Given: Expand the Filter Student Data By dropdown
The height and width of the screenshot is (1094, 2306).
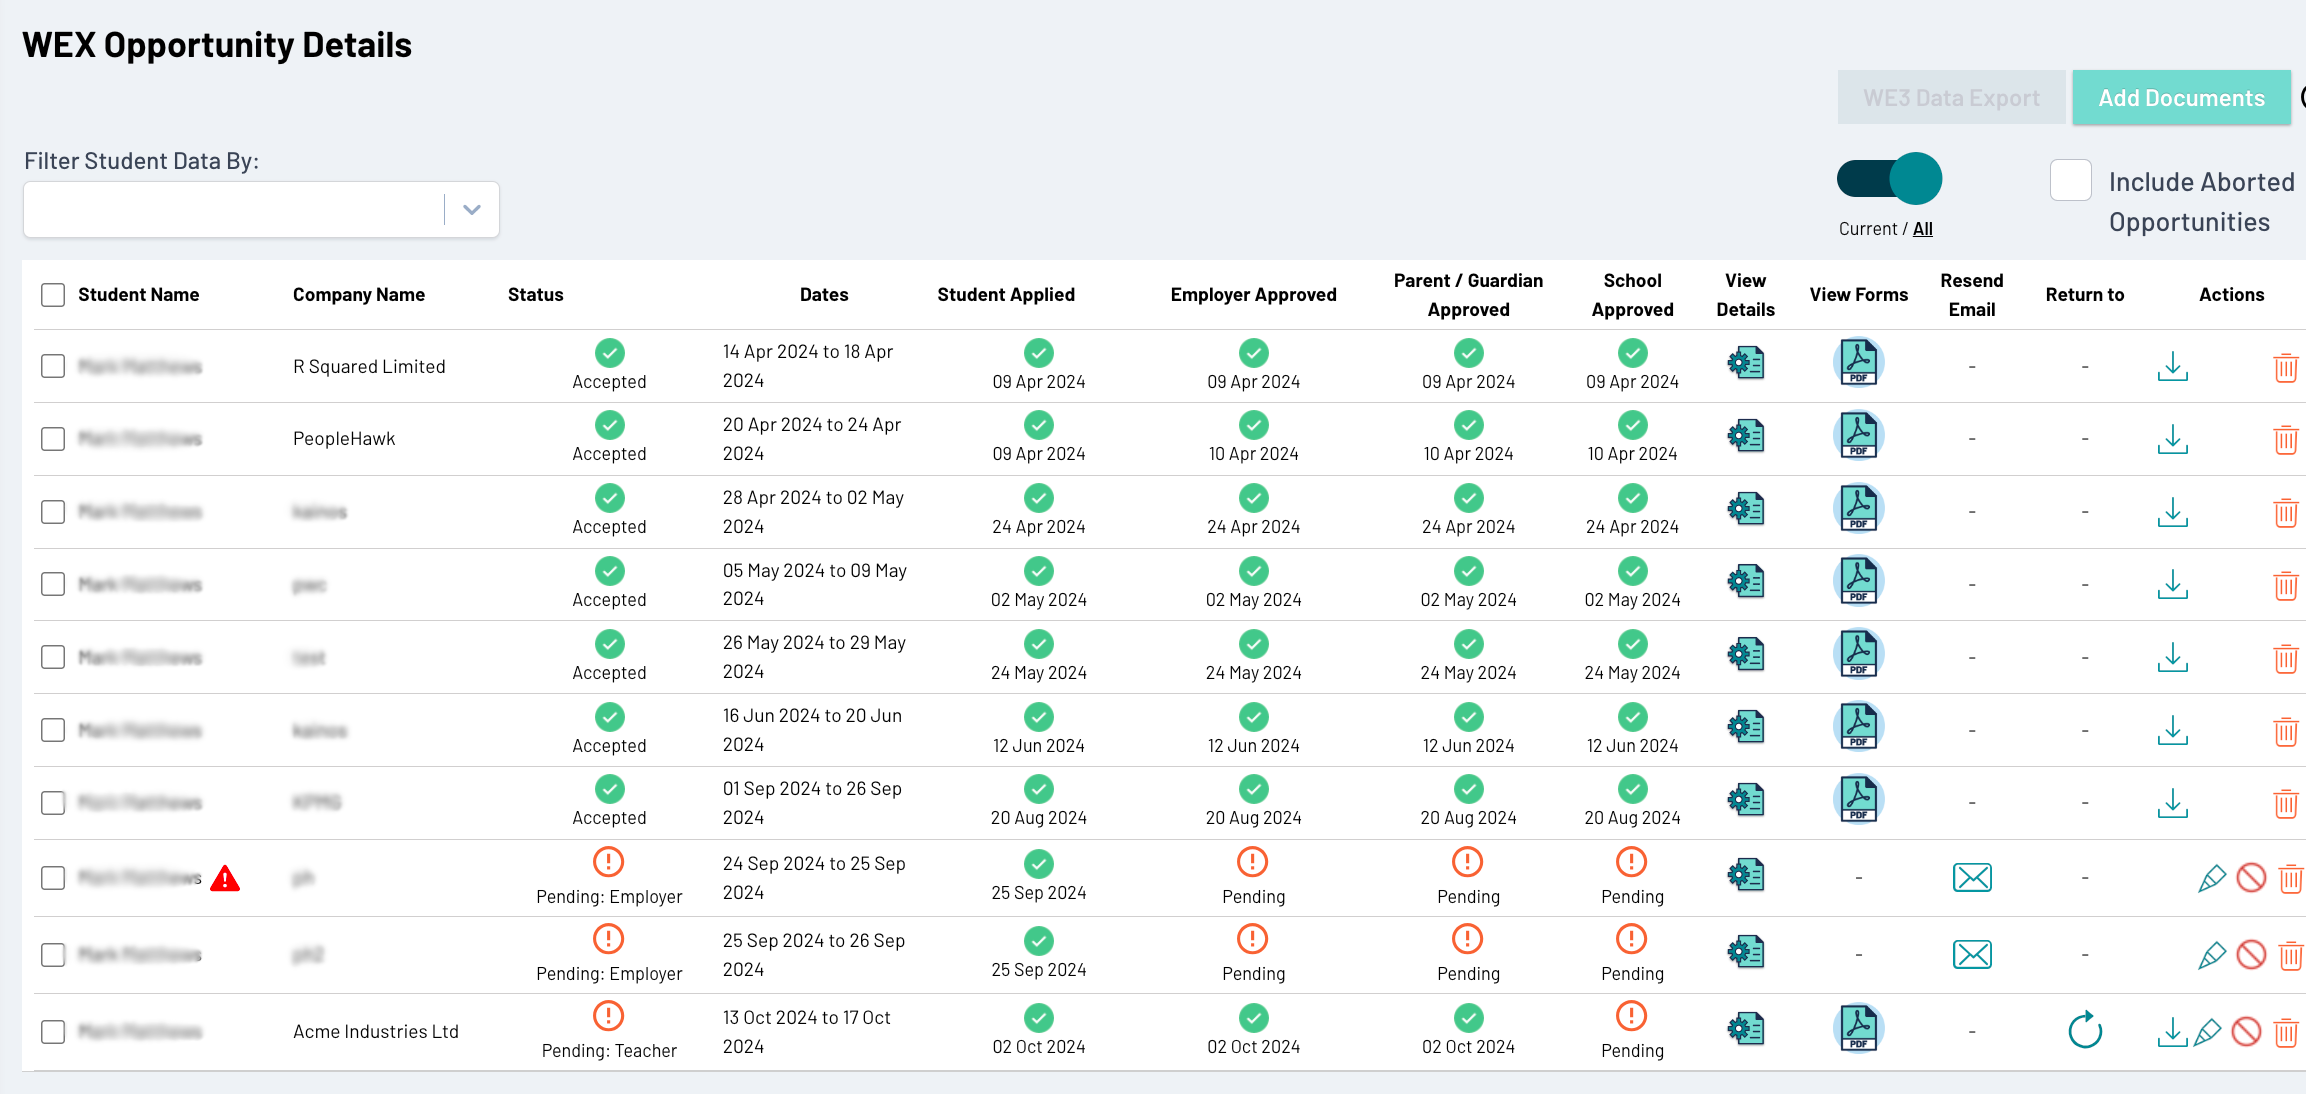Looking at the screenshot, I should coord(472,210).
